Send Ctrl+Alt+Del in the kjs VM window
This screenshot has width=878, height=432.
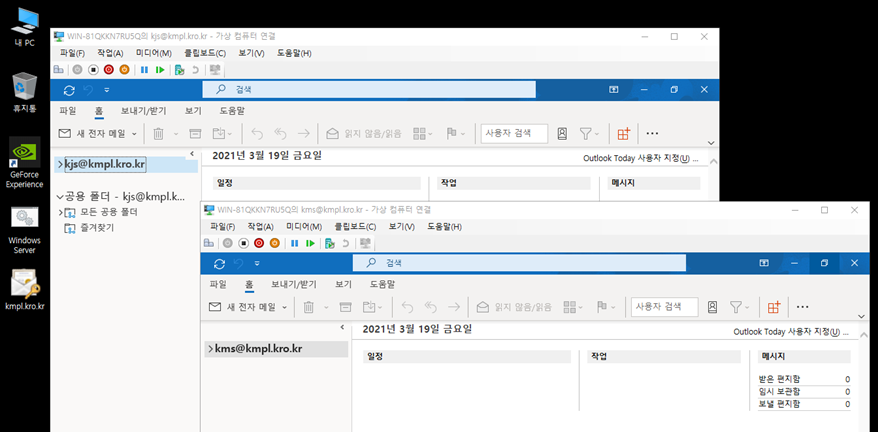click(58, 70)
